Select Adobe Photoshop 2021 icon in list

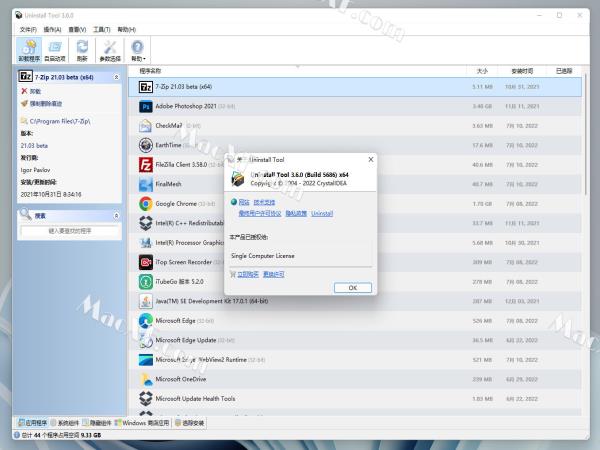pyautogui.click(x=146, y=107)
